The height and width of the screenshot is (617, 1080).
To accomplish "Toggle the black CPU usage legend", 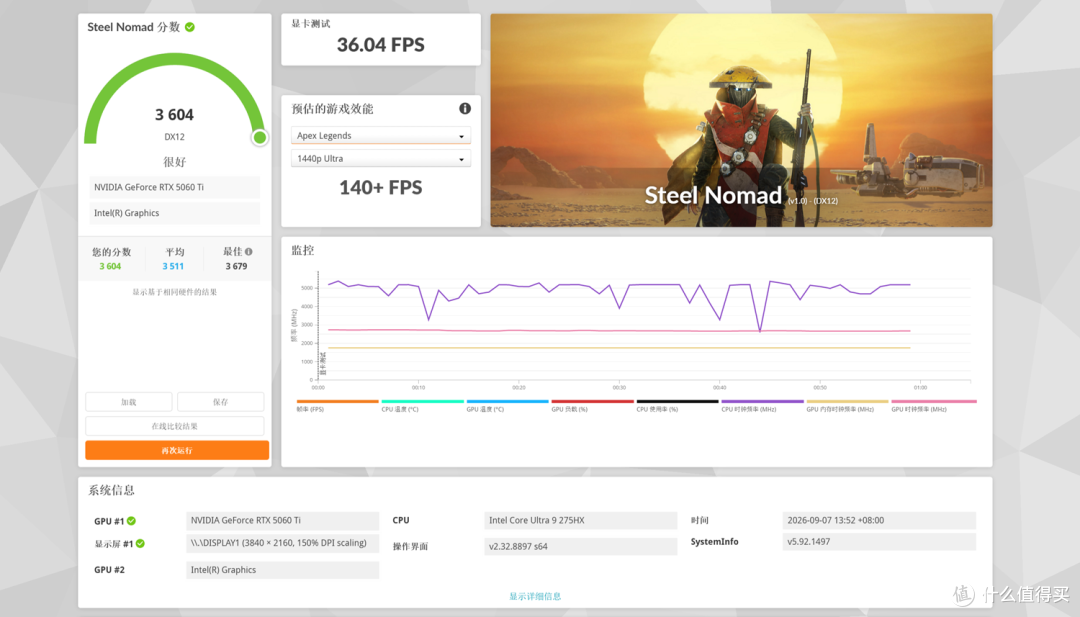I will point(678,401).
